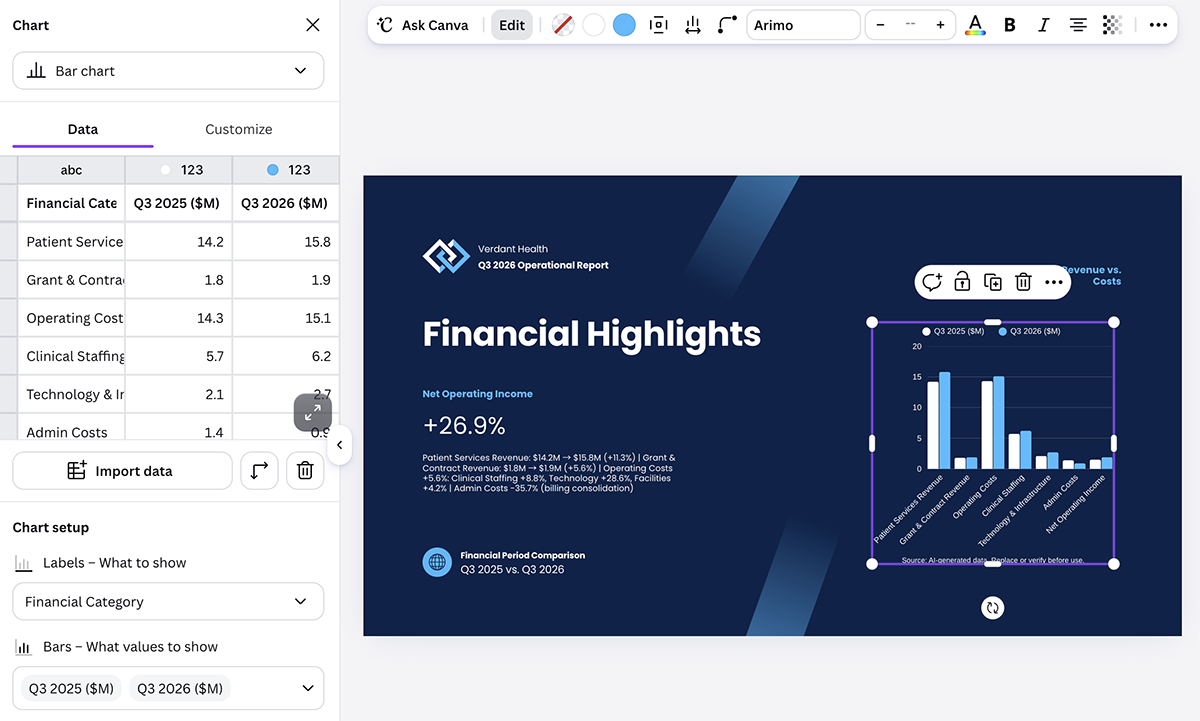Delete the selected chart from the slide
The height and width of the screenshot is (721, 1200).
click(x=1023, y=282)
